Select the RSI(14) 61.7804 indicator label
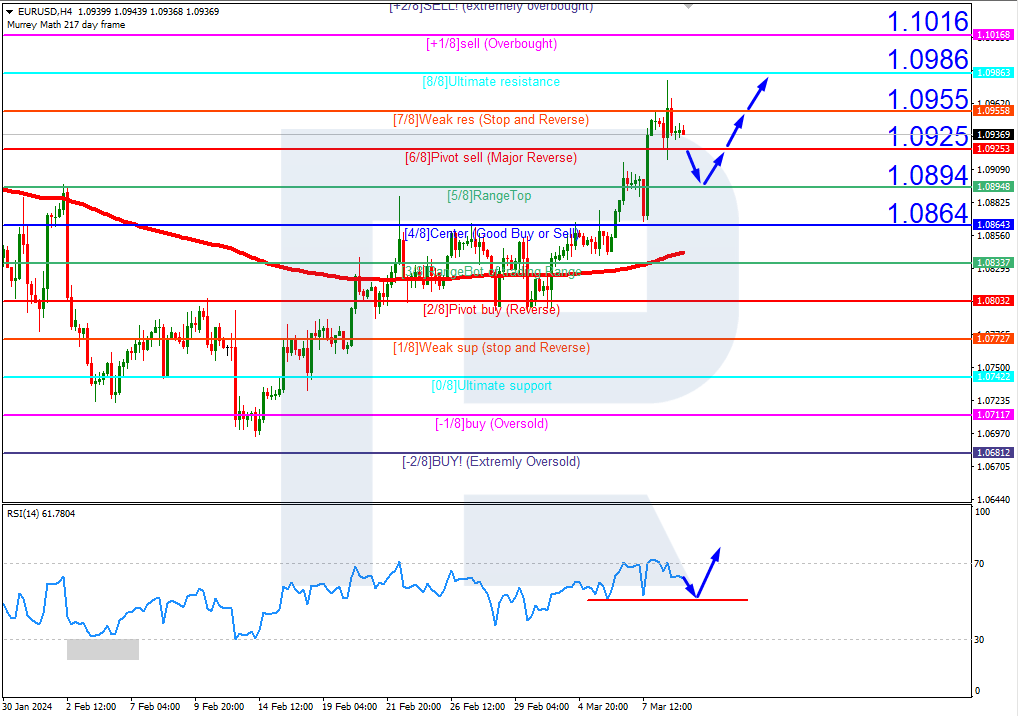Viewport: 1019px width, 716px height. (x=42, y=513)
